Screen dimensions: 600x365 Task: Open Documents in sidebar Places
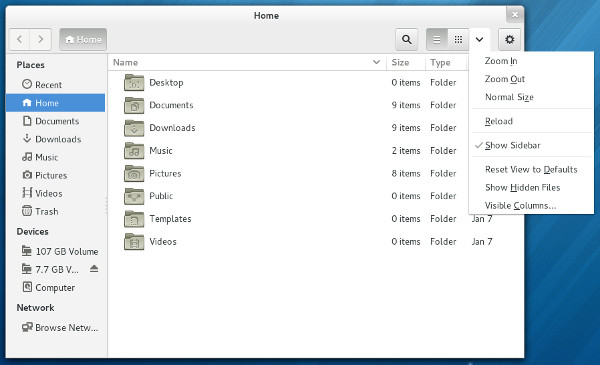tap(55, 121)
